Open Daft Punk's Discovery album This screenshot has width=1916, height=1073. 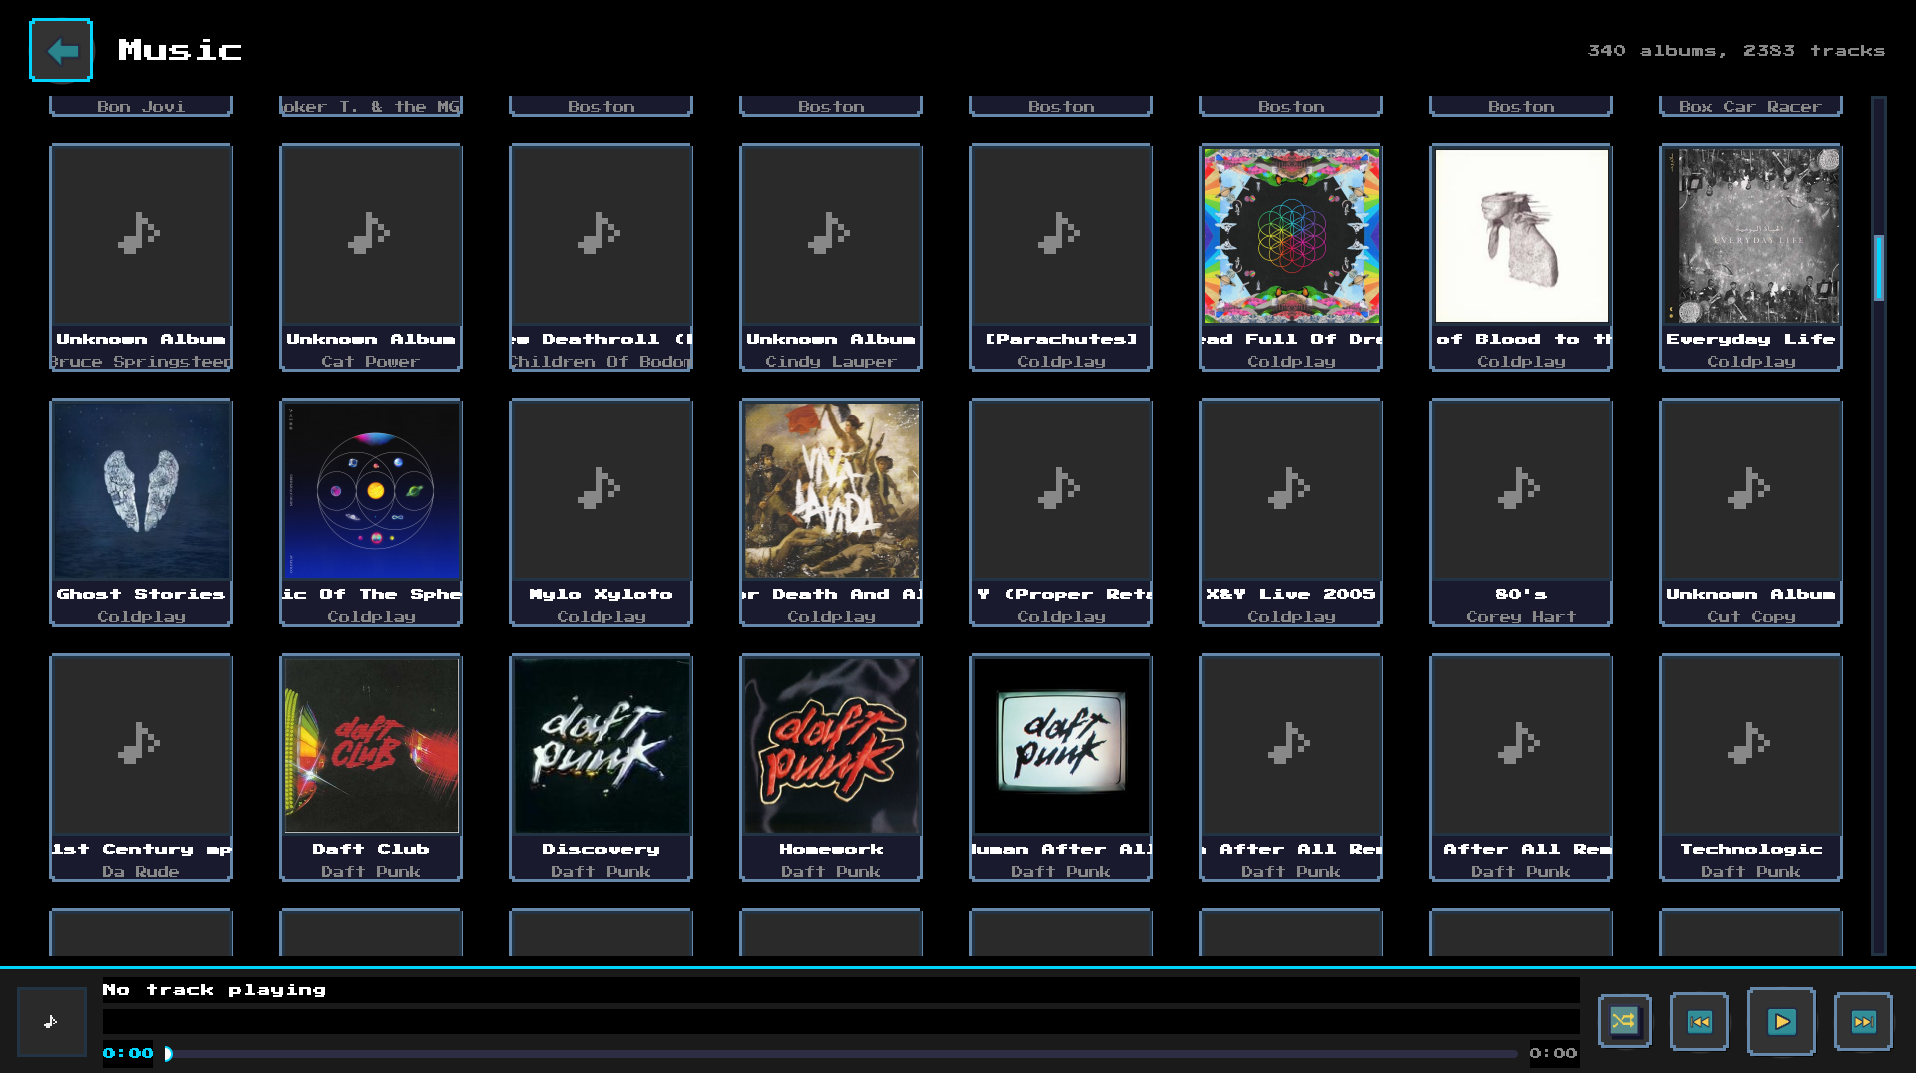click(600, 745)
